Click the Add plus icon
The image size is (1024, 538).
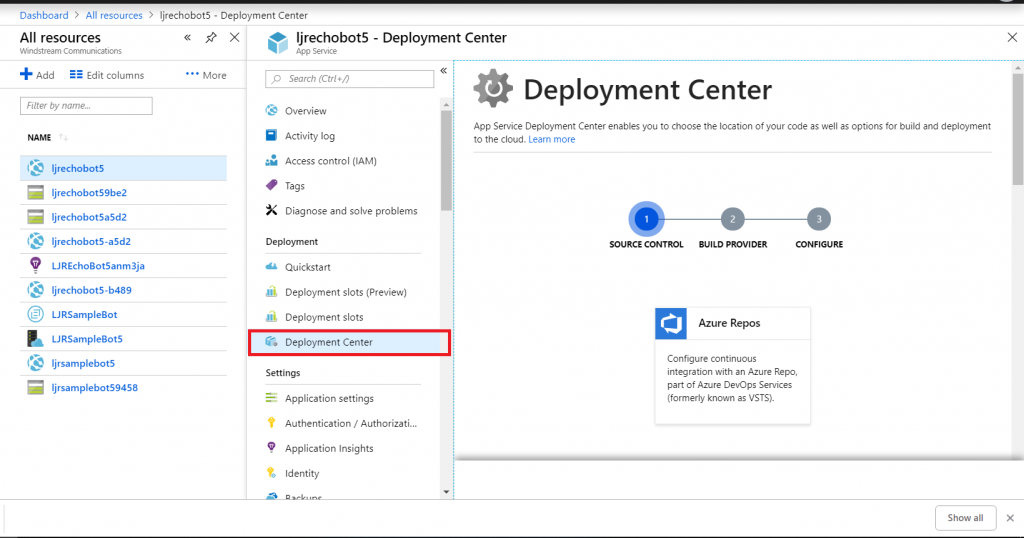pos(26,74)
